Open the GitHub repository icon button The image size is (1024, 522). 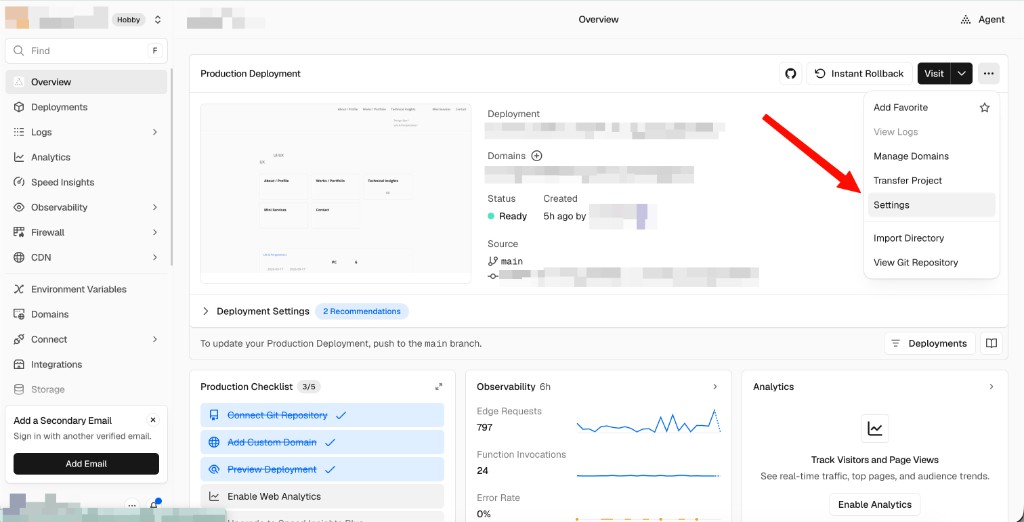[x=791, y=74]
